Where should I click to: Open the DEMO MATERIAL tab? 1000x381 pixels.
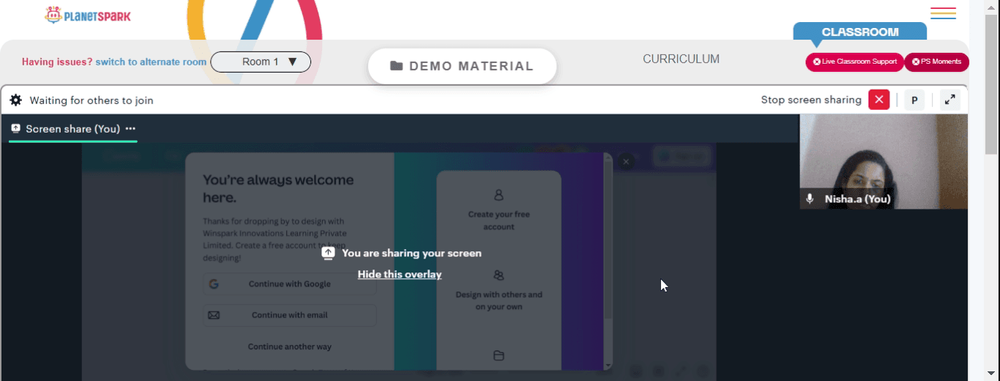(x=462, y=66)
